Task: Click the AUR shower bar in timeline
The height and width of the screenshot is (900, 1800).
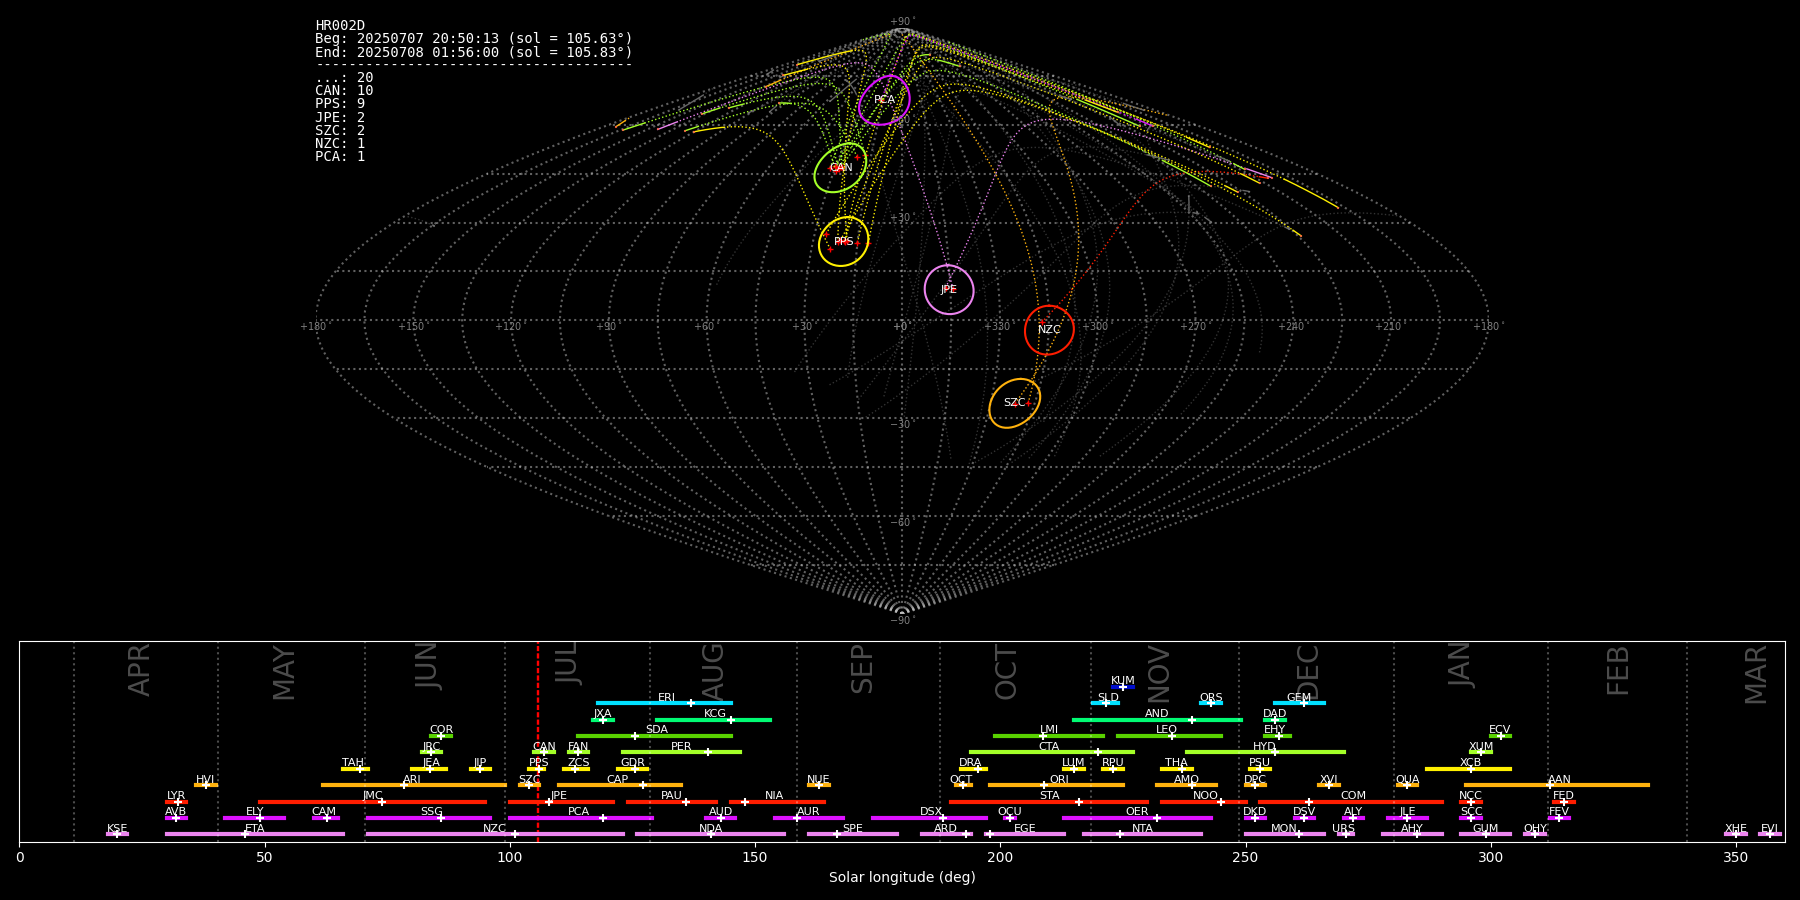Action: (x=808, y=817)
